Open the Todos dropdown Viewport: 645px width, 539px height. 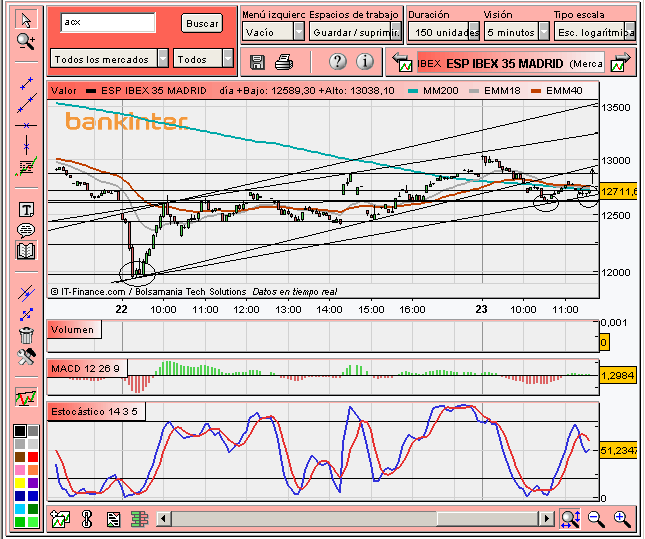point(204,59)
